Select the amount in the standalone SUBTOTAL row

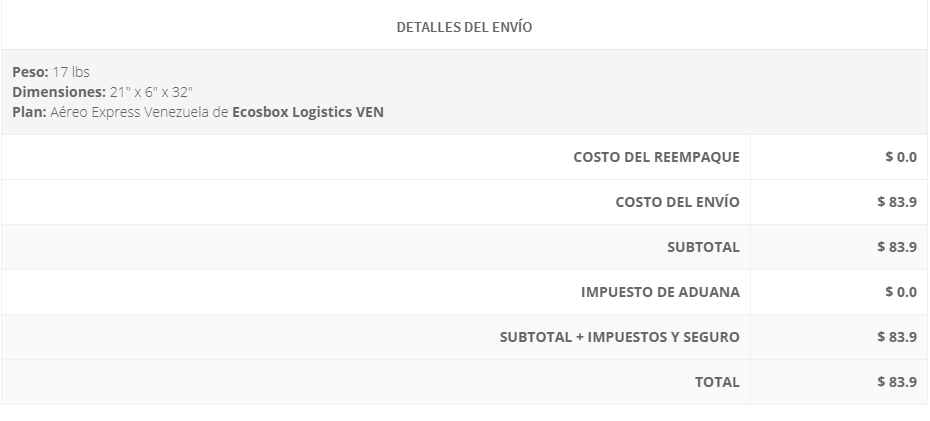pyautogui.click(x=896, y=247)
